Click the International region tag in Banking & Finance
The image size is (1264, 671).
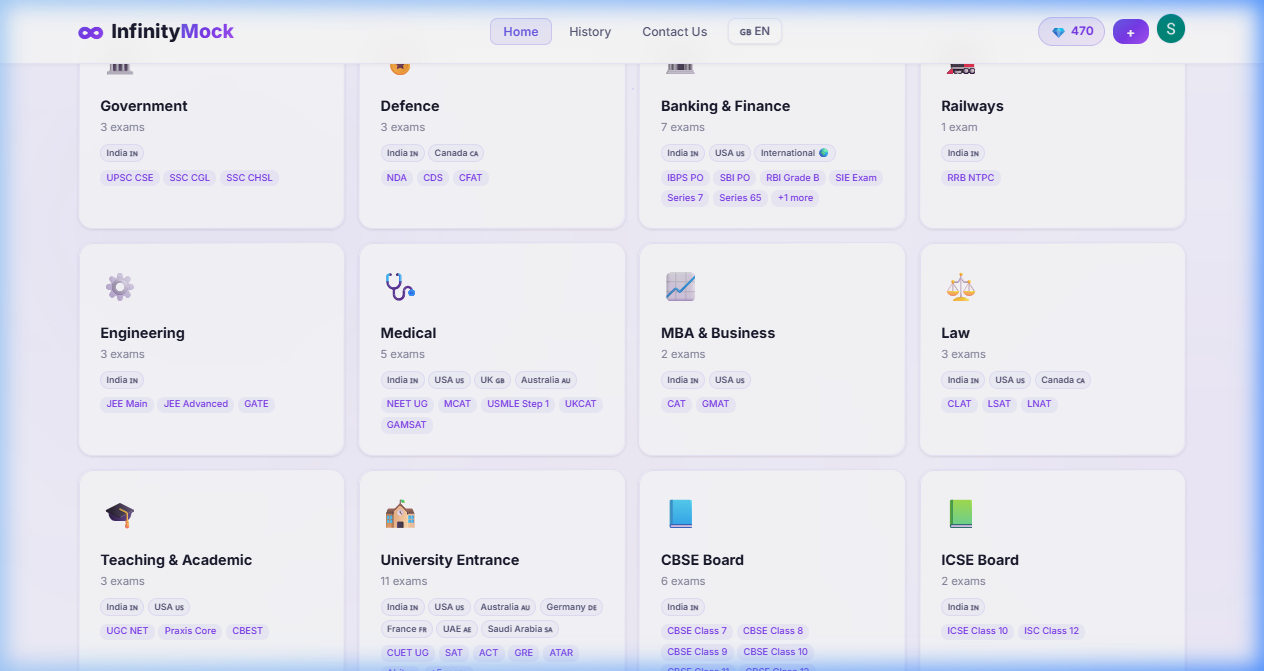pyautogui.click(x=795, y=153)
